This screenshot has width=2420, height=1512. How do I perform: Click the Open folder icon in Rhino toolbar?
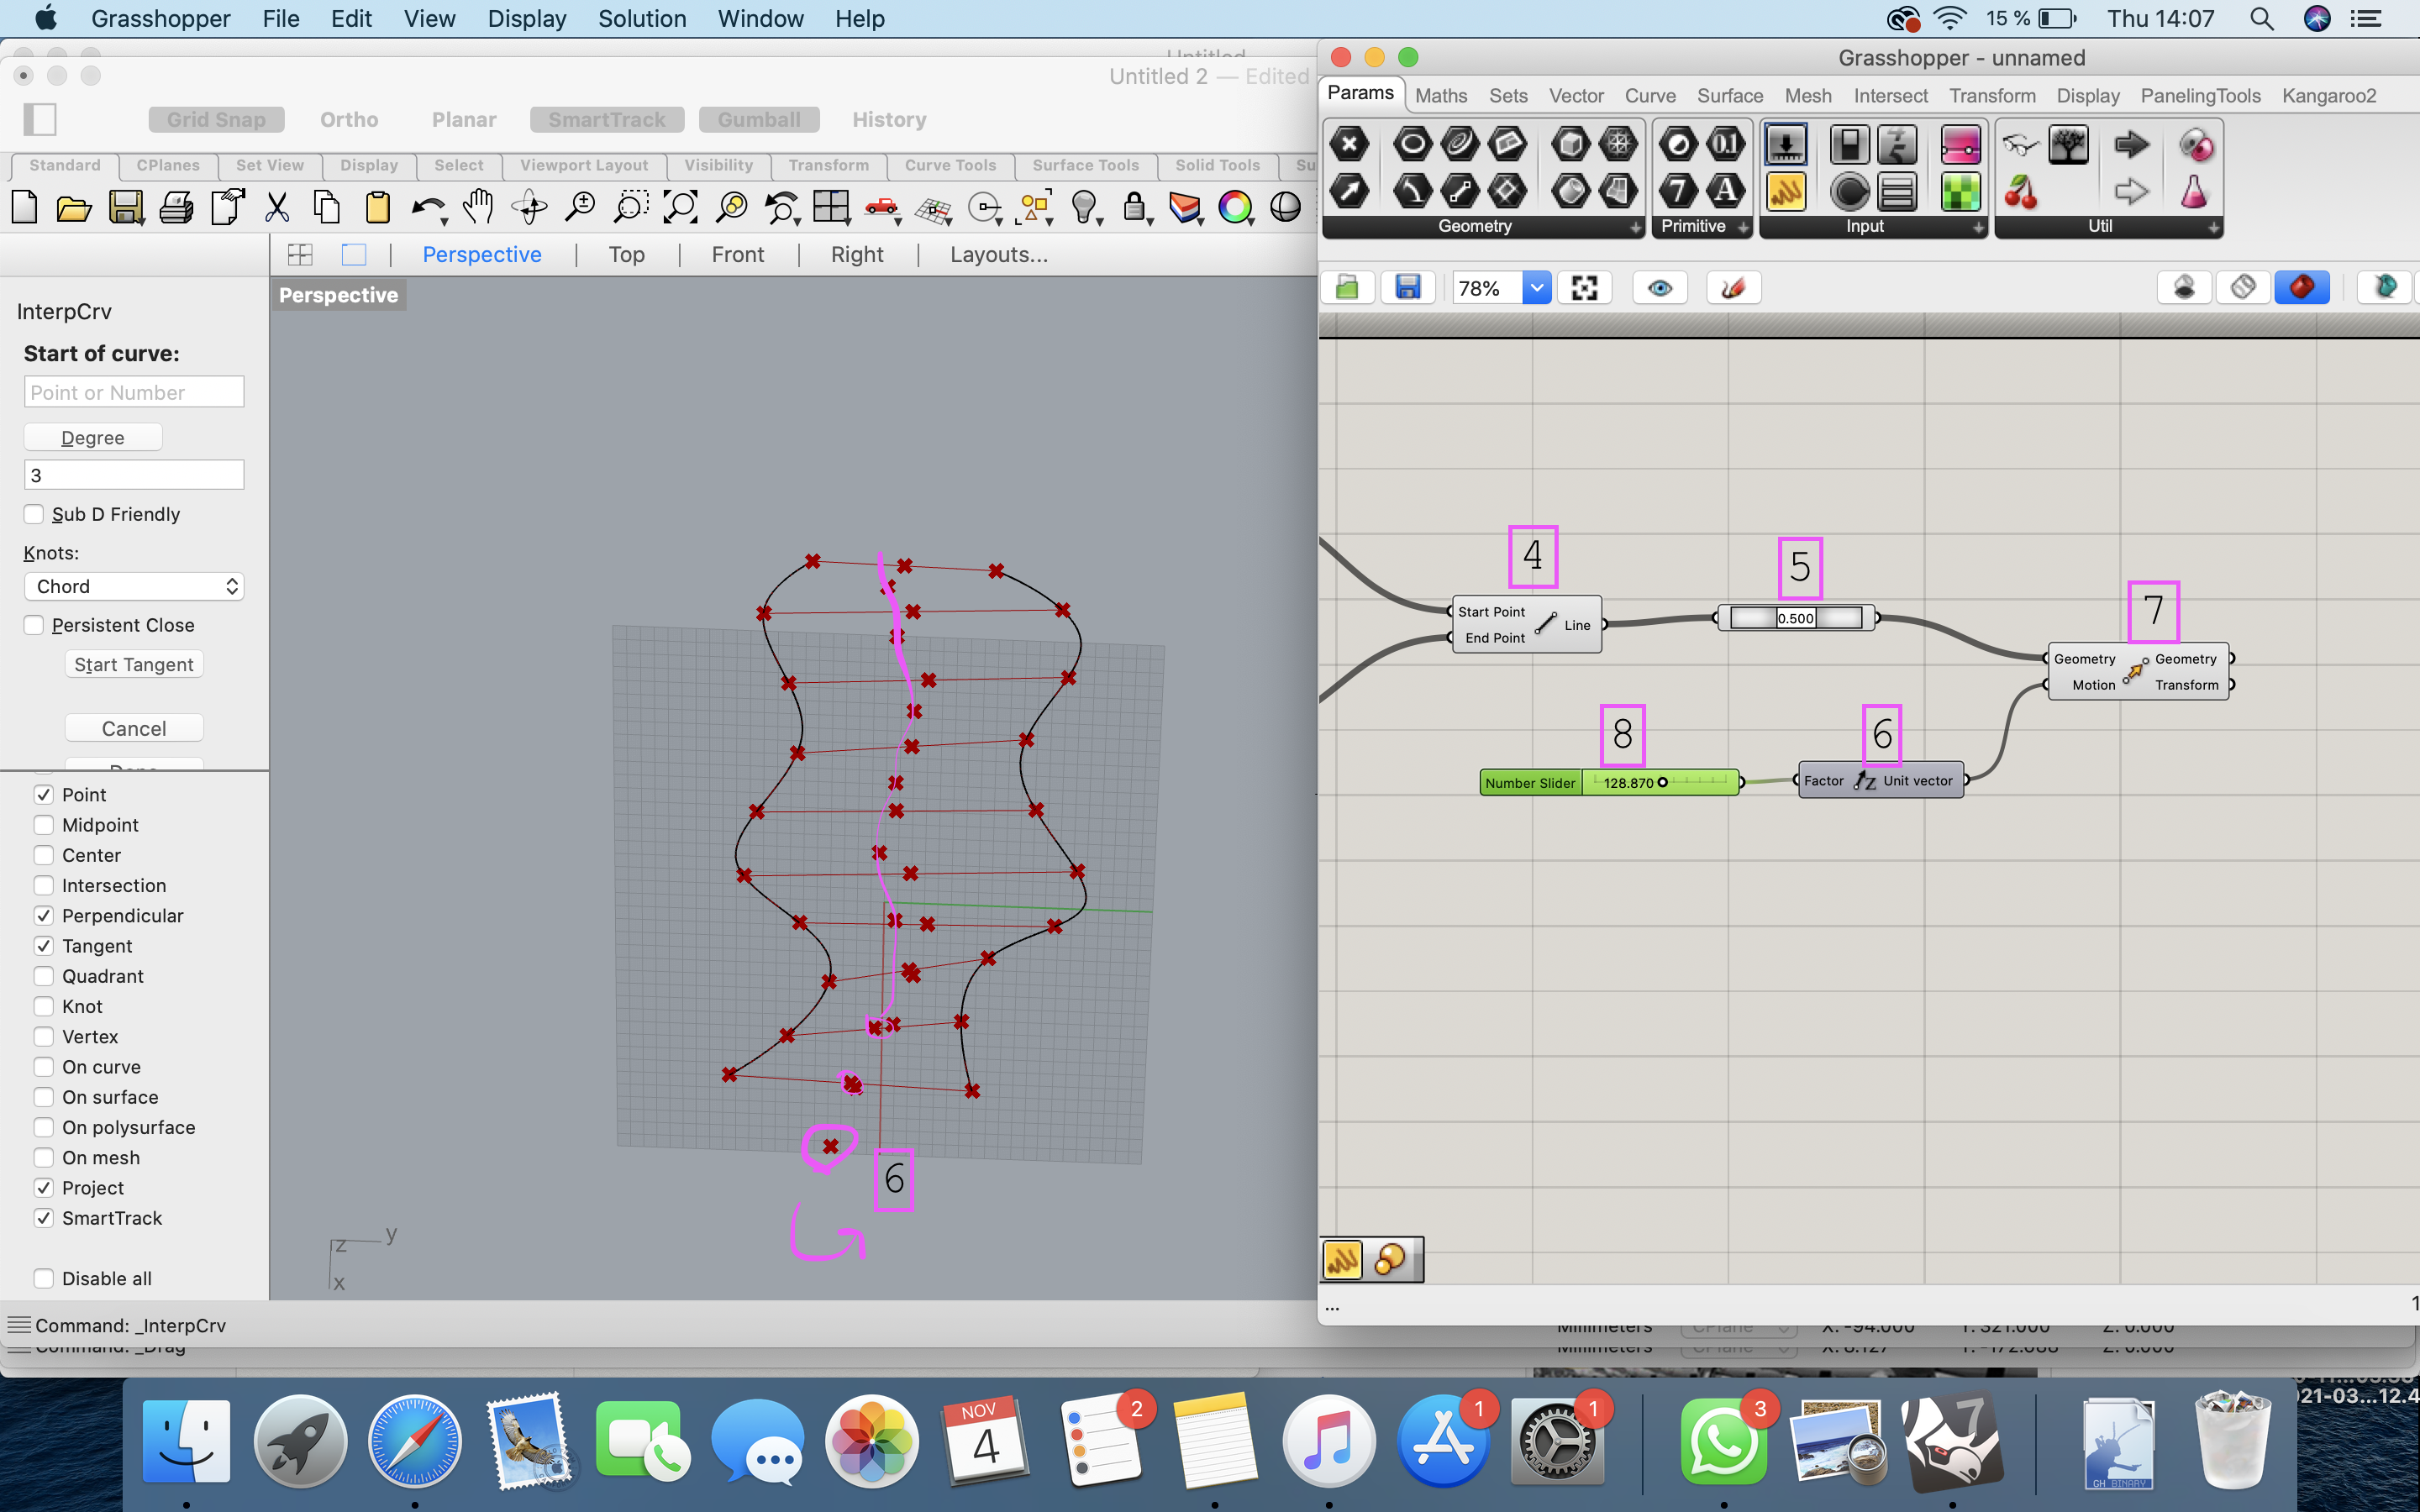[x=74, y=208]
